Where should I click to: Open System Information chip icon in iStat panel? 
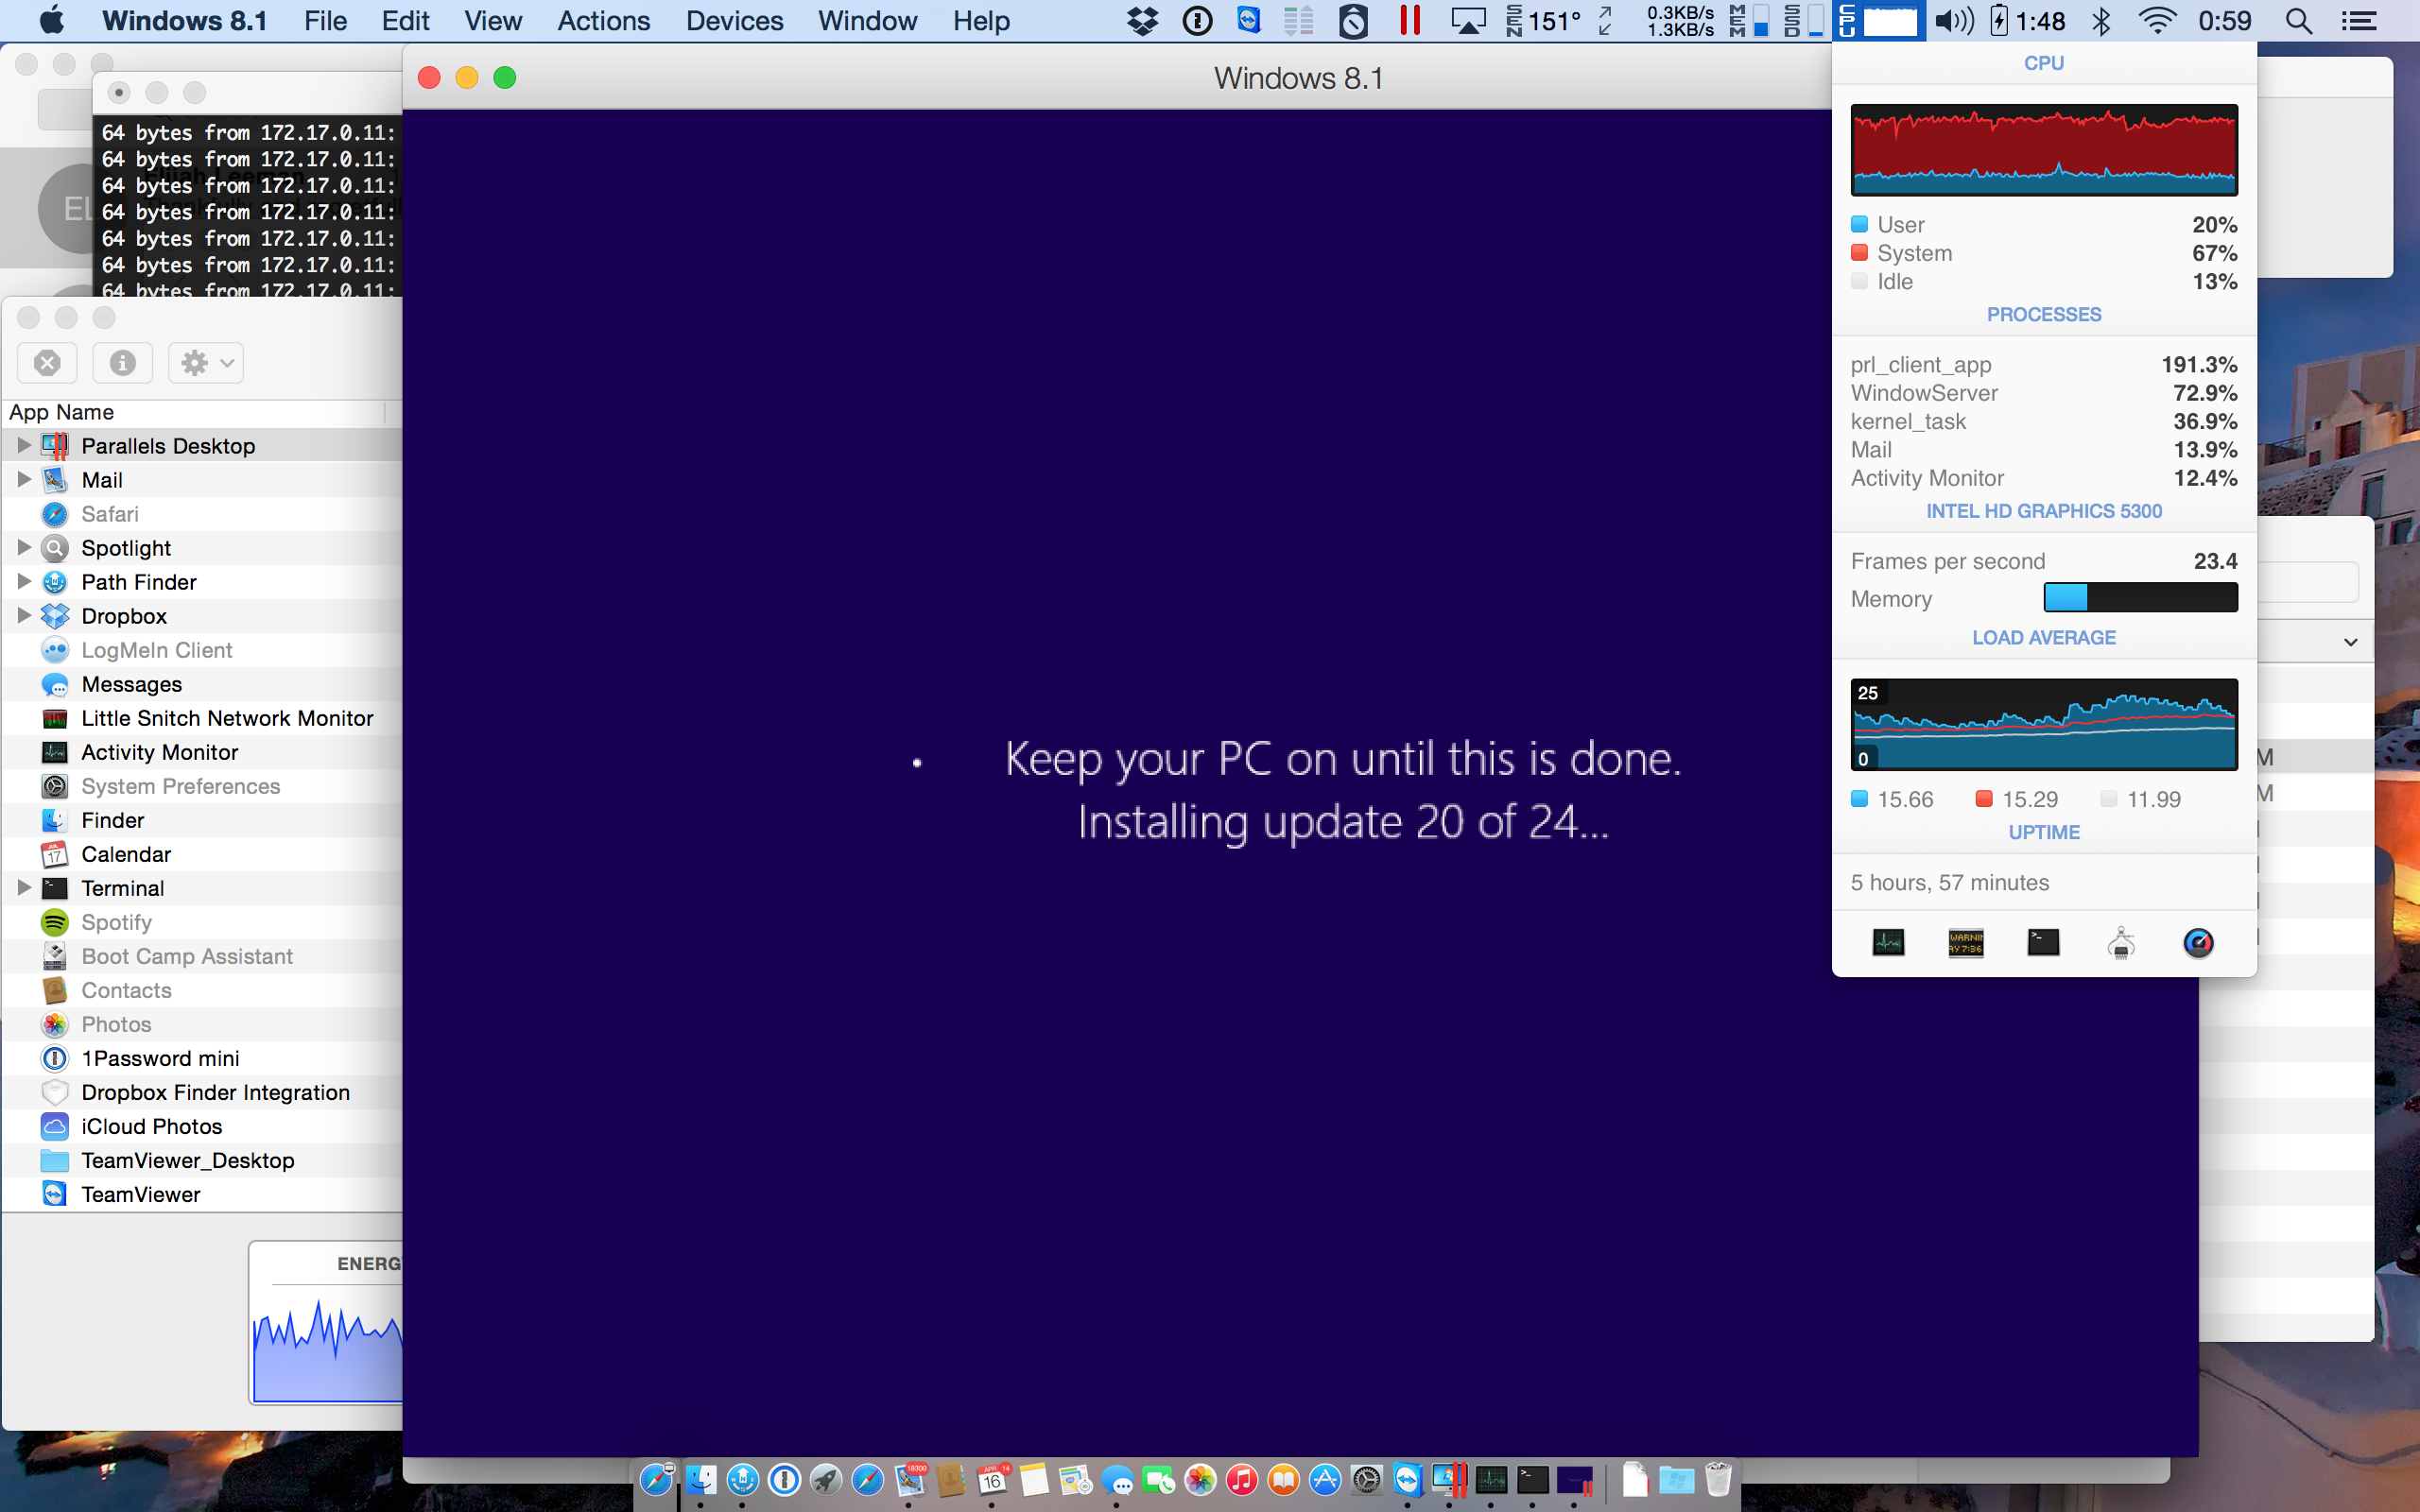pos(2121,942)
